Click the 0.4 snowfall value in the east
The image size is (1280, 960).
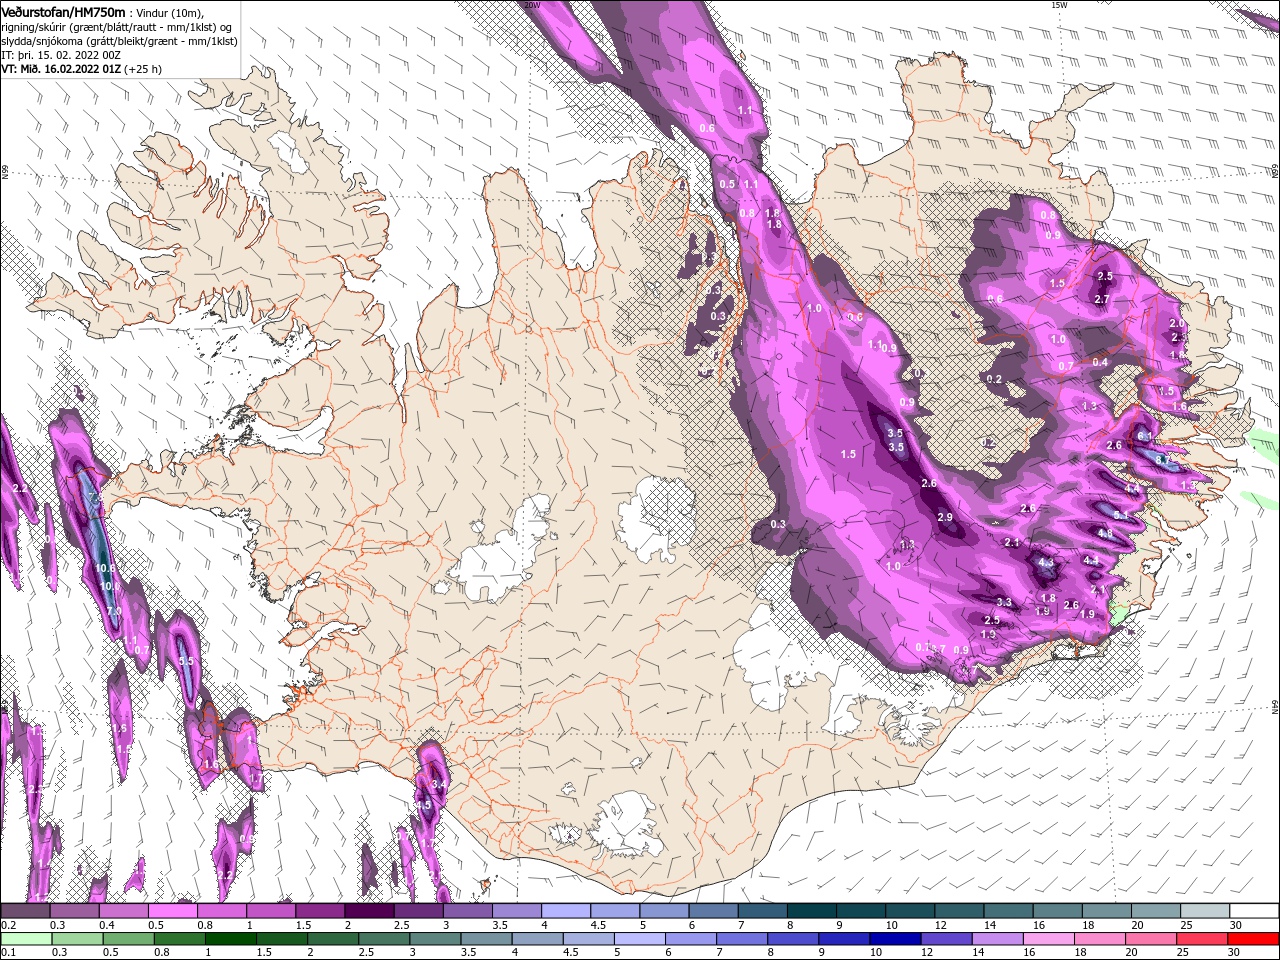[1100, 362]
